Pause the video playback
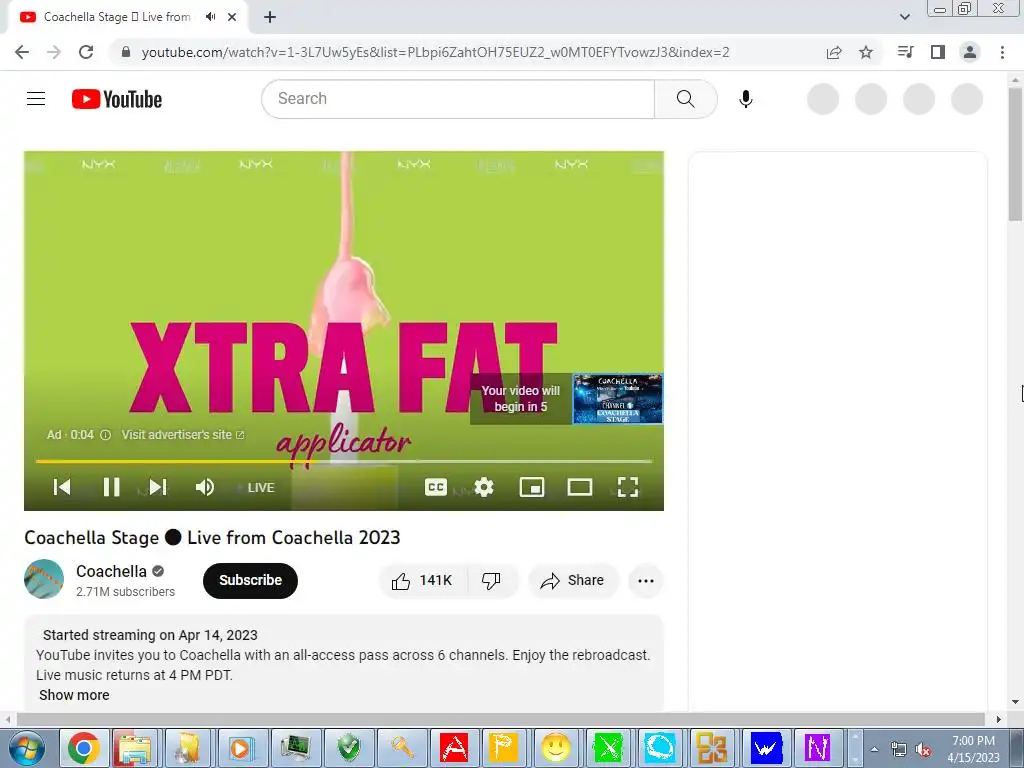Image resolution: width=1024 pixels, height=768 pixels. point(111,487)
